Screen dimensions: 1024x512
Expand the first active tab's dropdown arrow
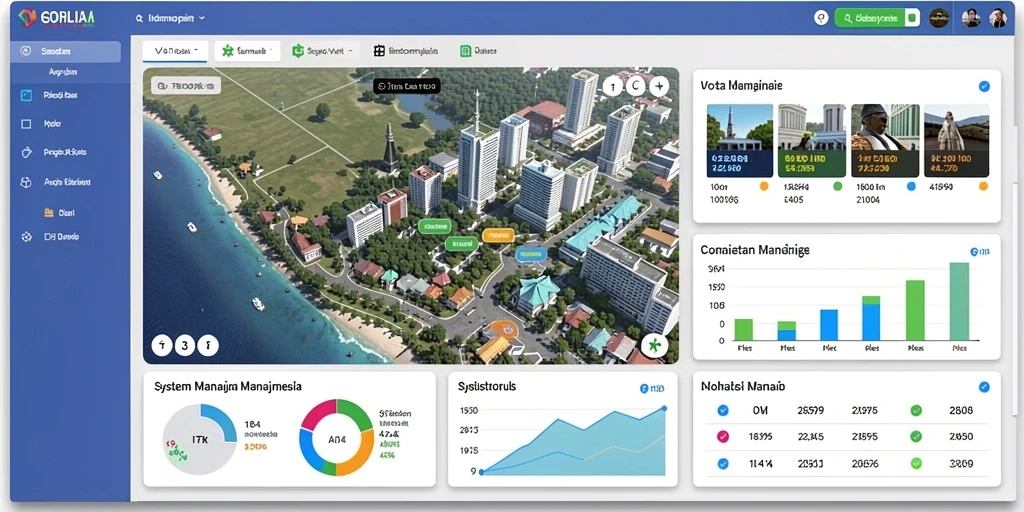[197, 50]
